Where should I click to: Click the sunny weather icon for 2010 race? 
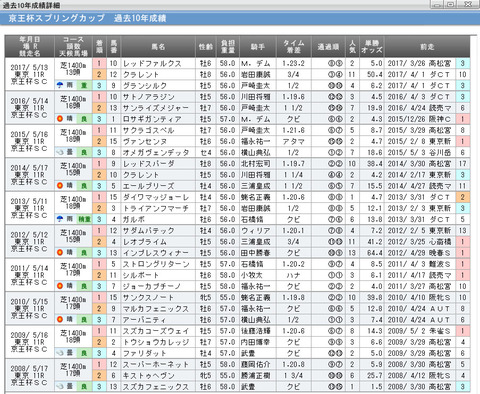60,319
